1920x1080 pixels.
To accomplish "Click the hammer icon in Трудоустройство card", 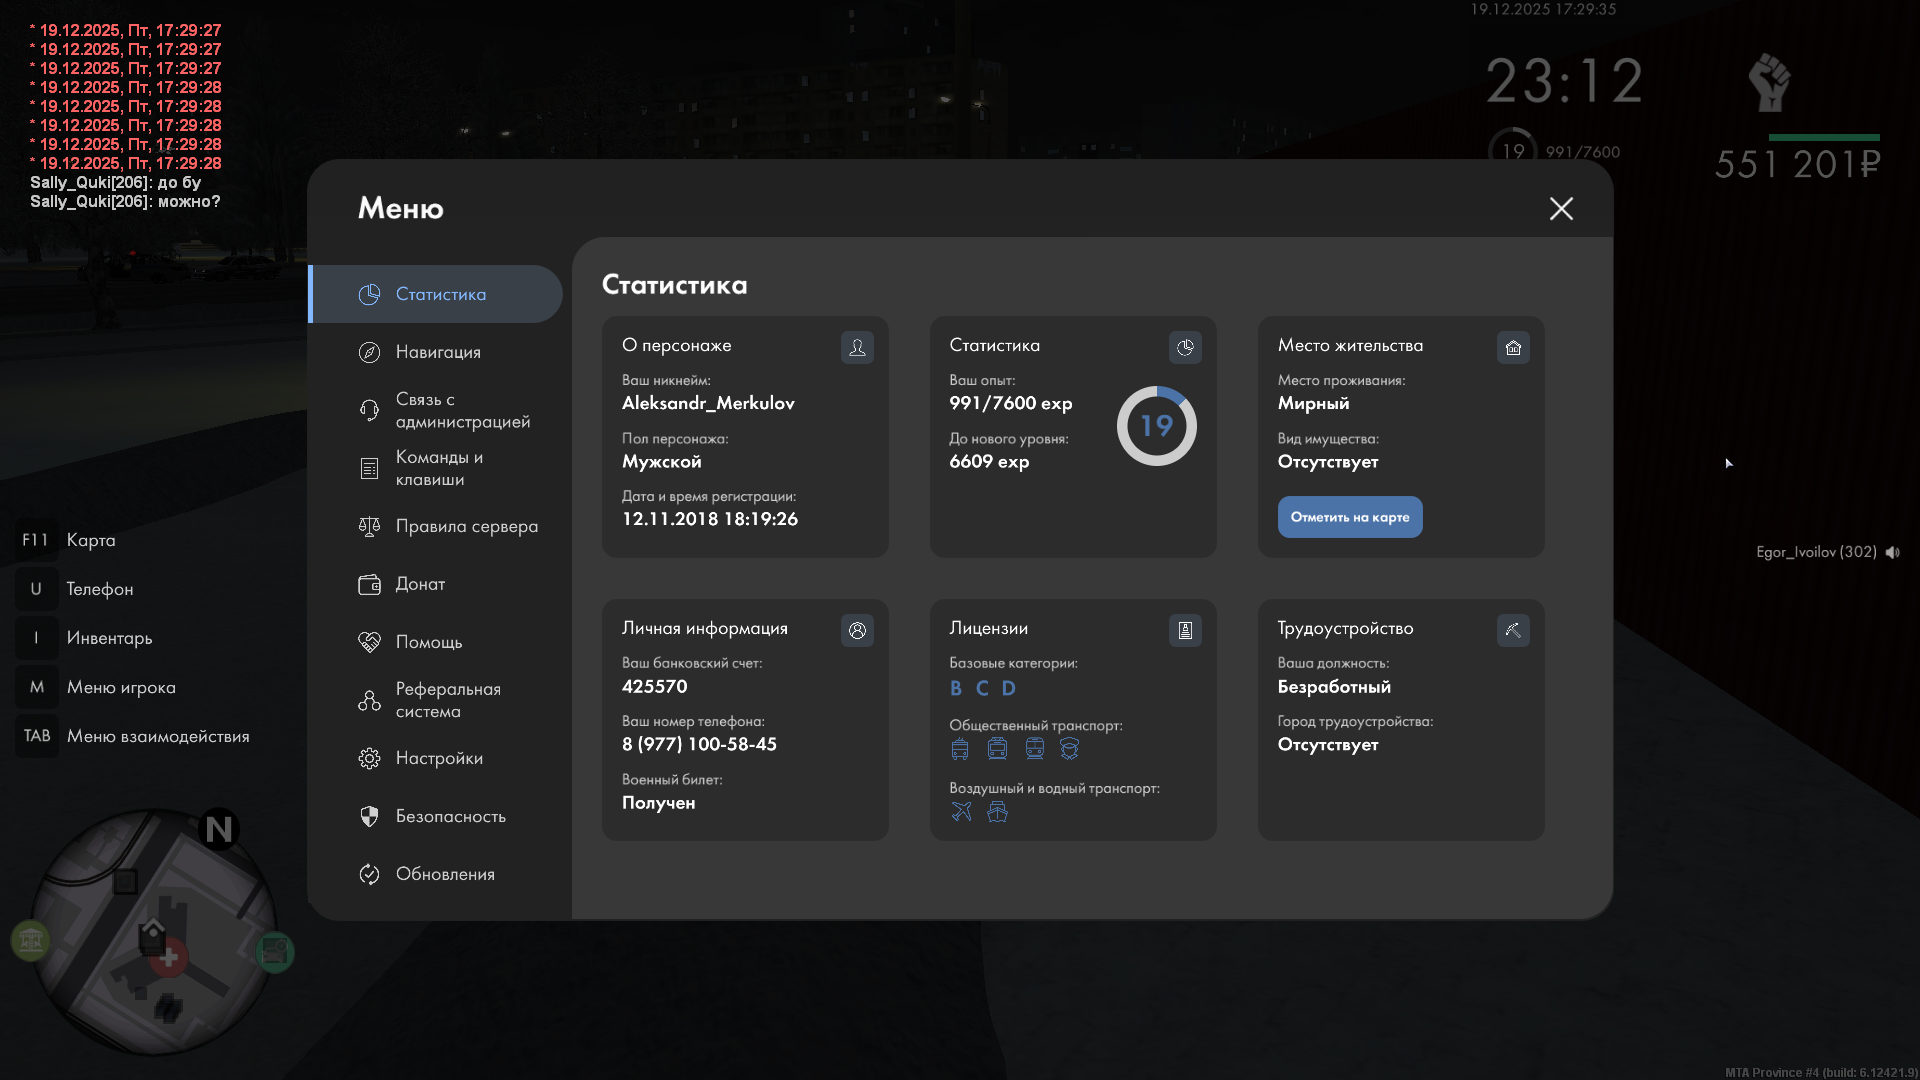I will coord(1513,630).
